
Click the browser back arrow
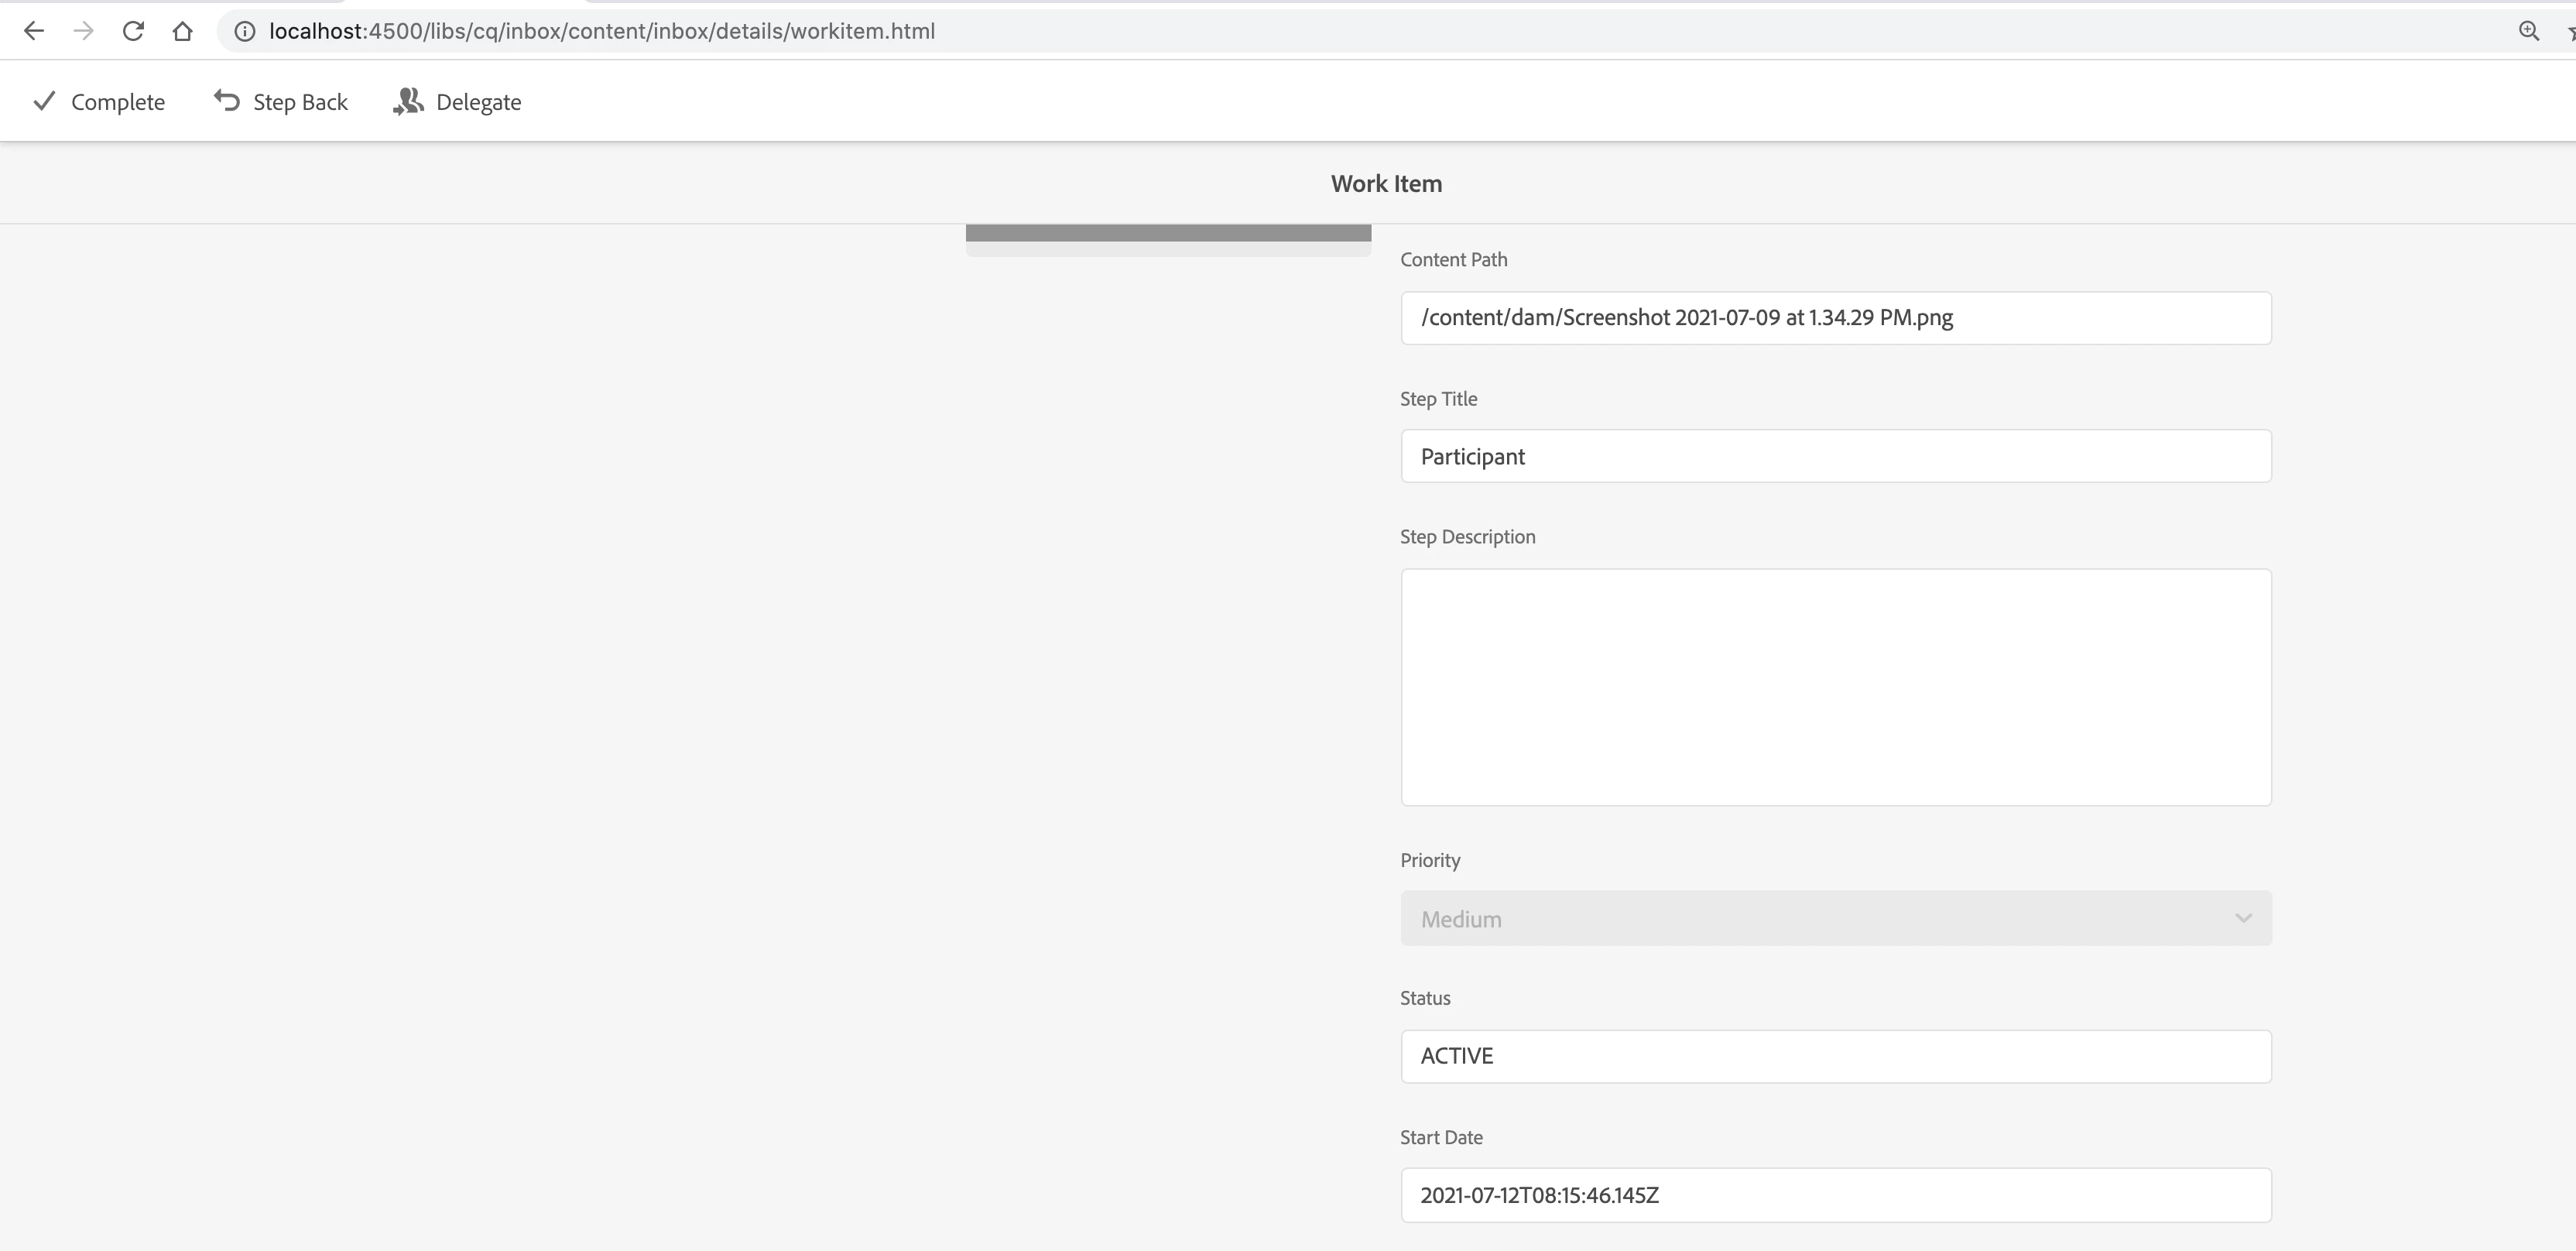(x=33, y=31)
